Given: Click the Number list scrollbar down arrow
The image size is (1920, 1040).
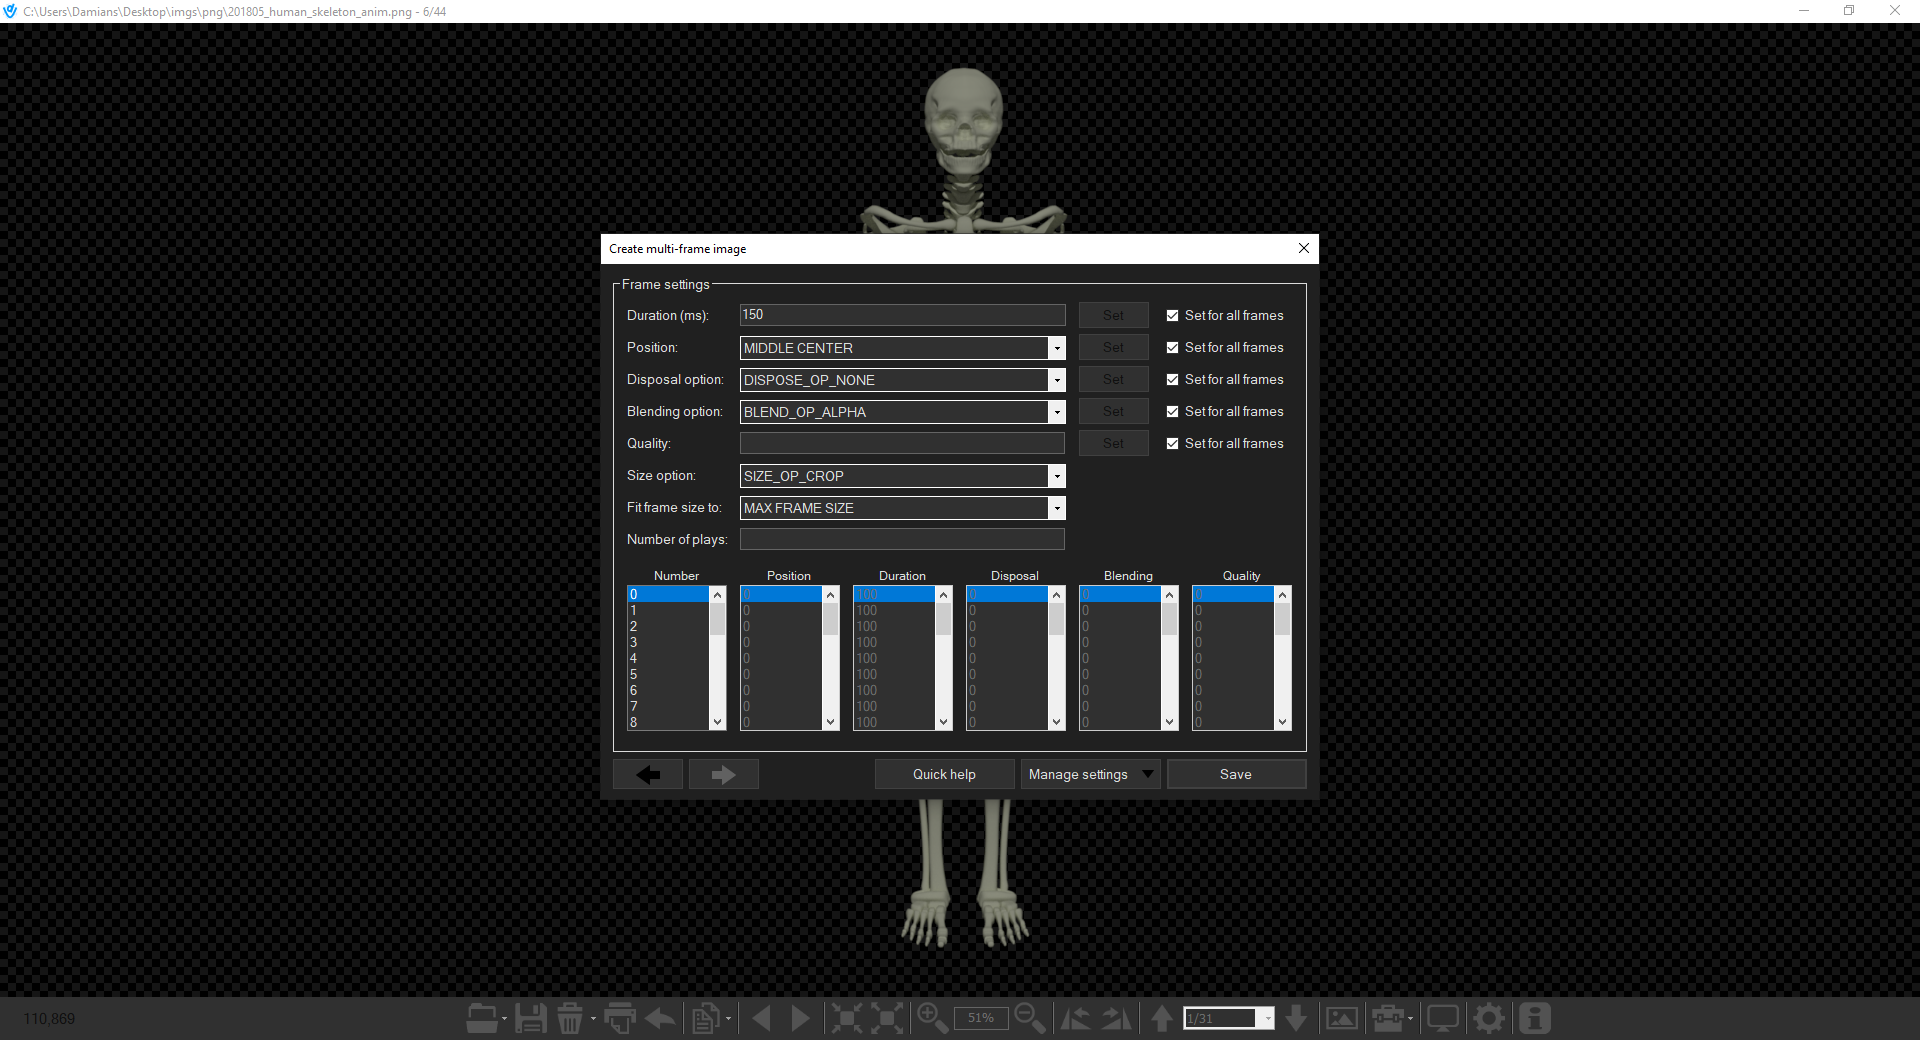Looking at the screenshot, I should point(717,722).
